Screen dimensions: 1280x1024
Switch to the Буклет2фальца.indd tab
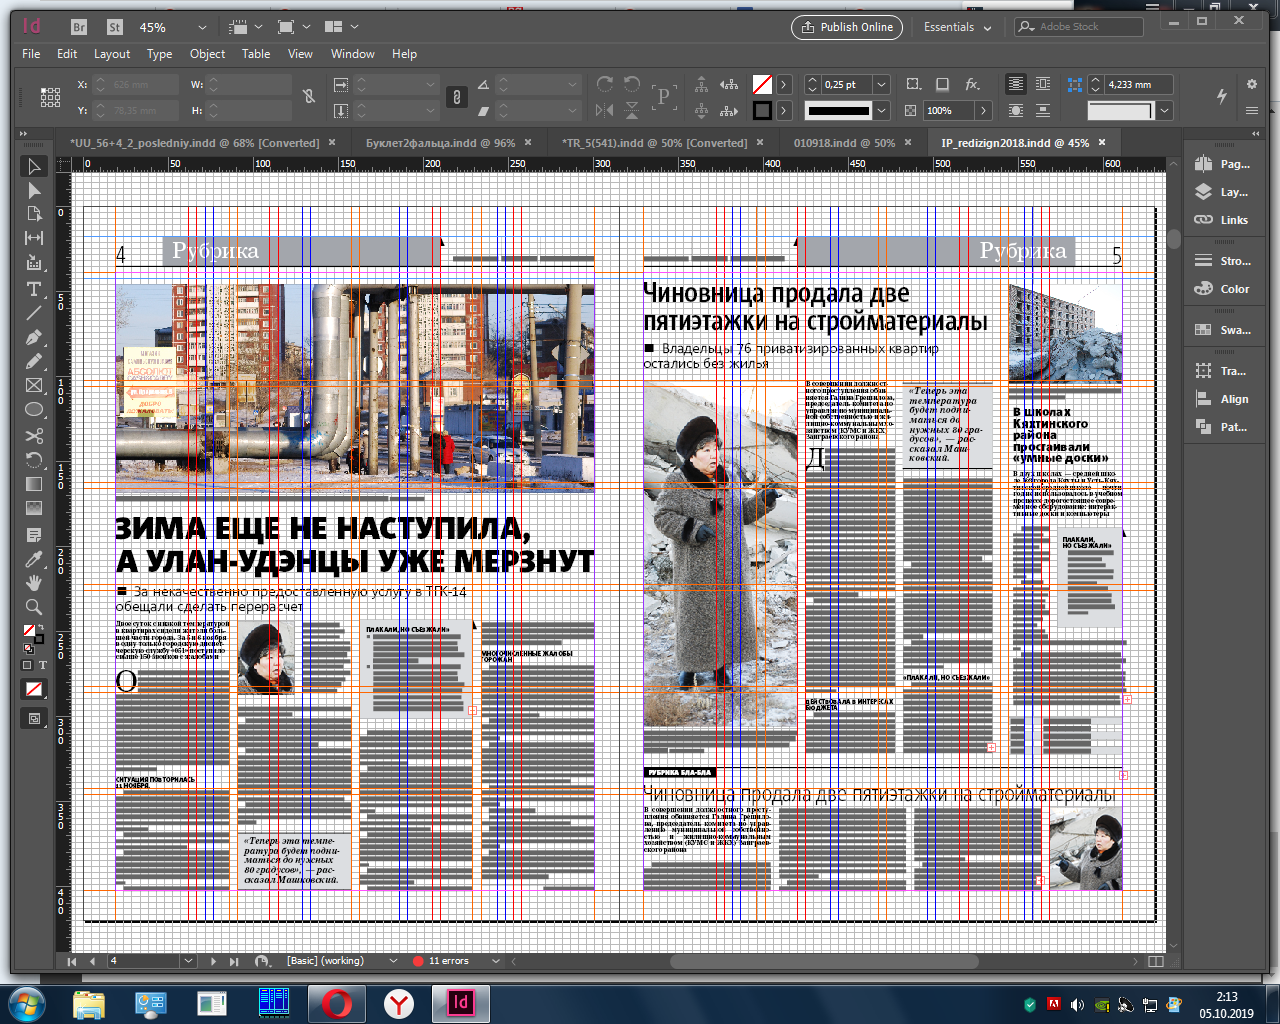(x=440, y=143)
